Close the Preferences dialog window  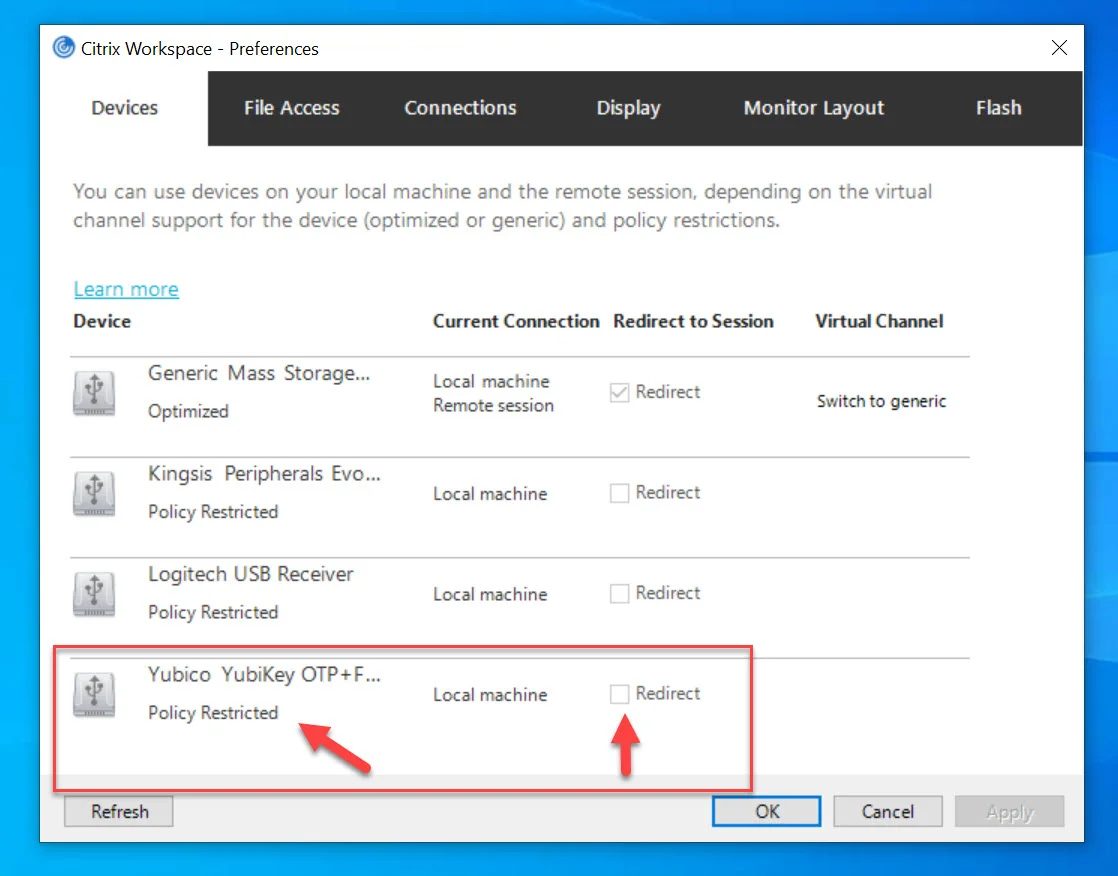click(1059, 48)
